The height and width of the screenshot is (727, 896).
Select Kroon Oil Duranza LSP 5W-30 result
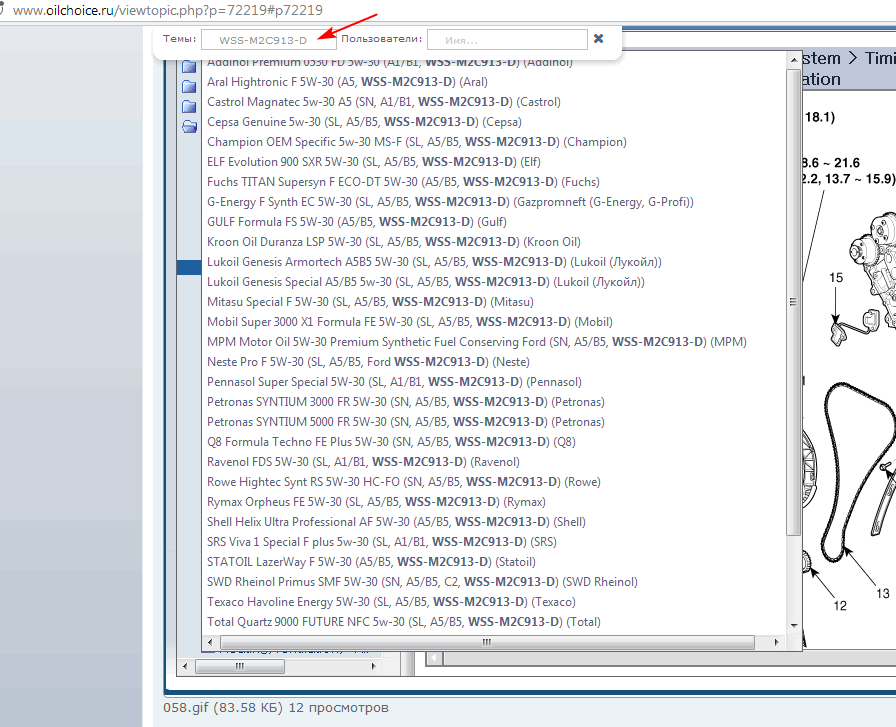point(394,242)
